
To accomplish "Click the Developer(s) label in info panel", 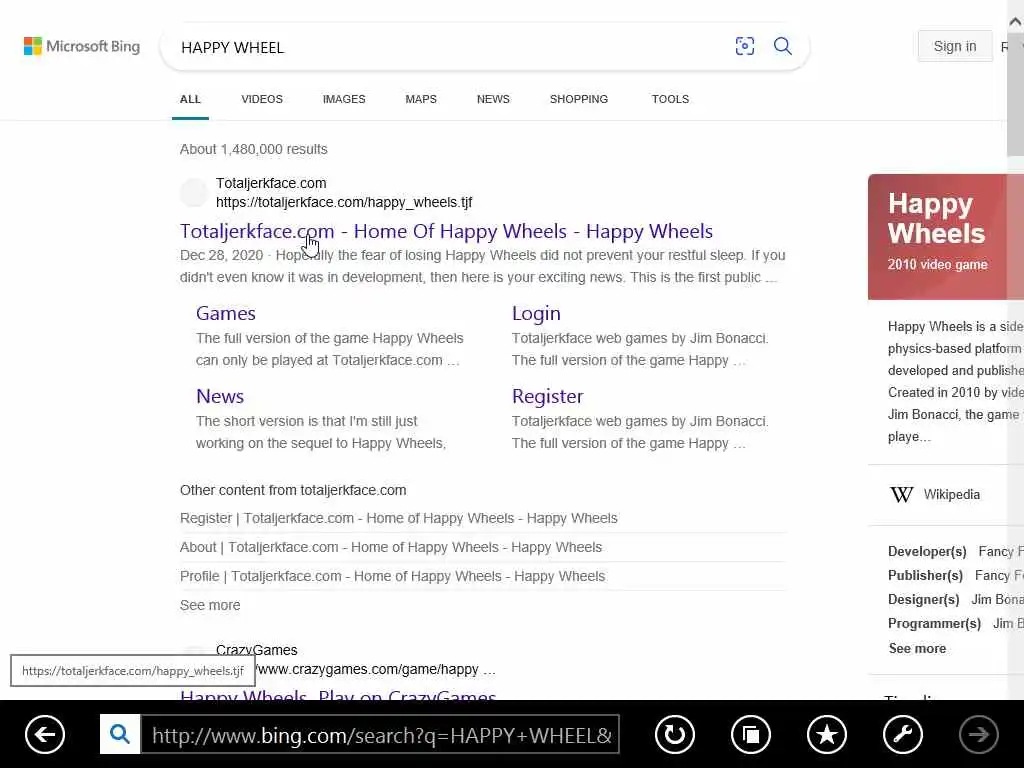I will 927,552.
